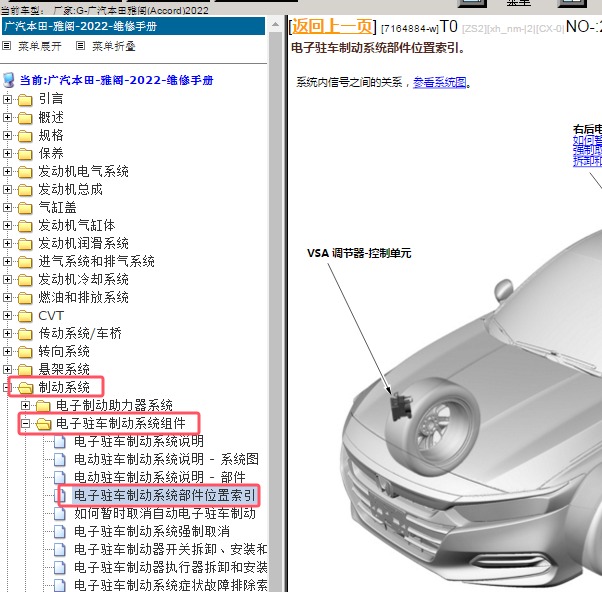Image resolution: width=602 pixels, height=592 pixels.
Task: Select the 发动机润滑系统 folder label
Action: (83, 244)
